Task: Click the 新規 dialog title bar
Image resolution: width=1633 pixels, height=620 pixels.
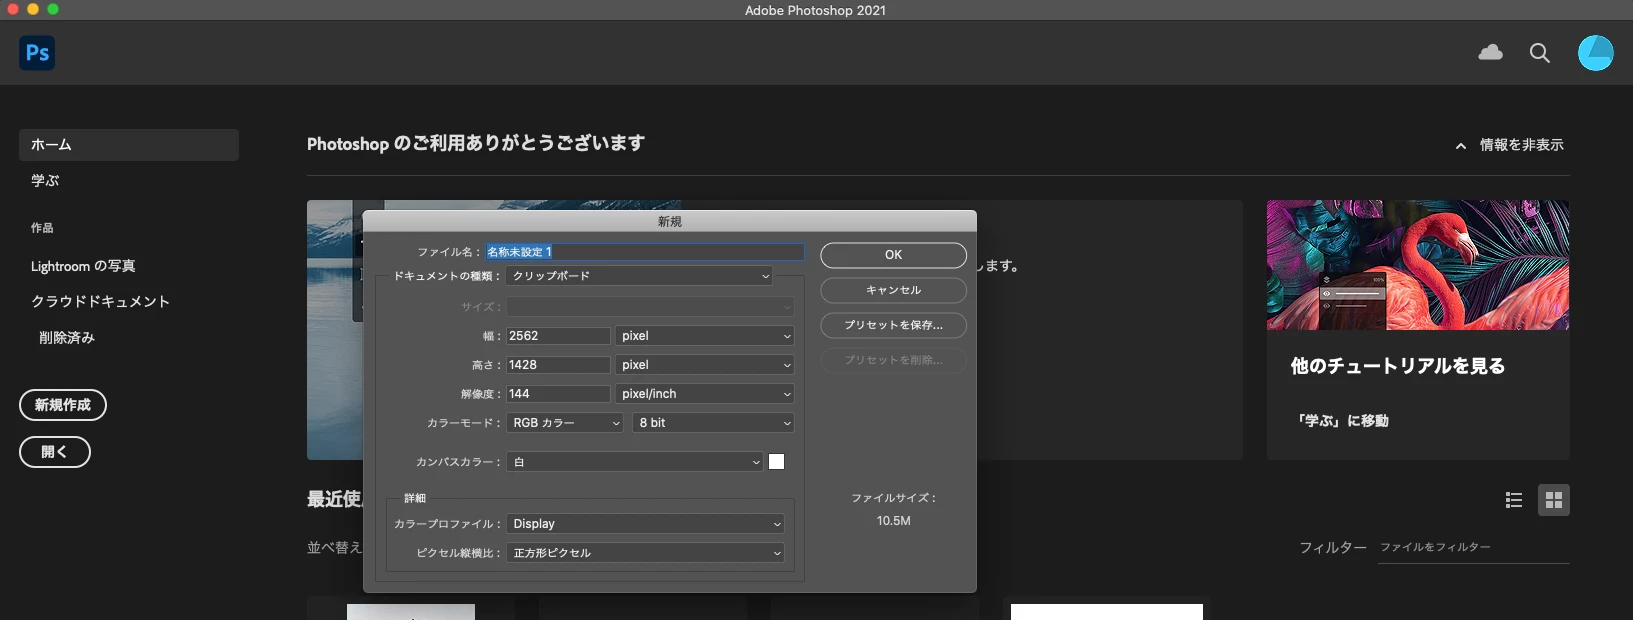Action: tap(670, 222)
